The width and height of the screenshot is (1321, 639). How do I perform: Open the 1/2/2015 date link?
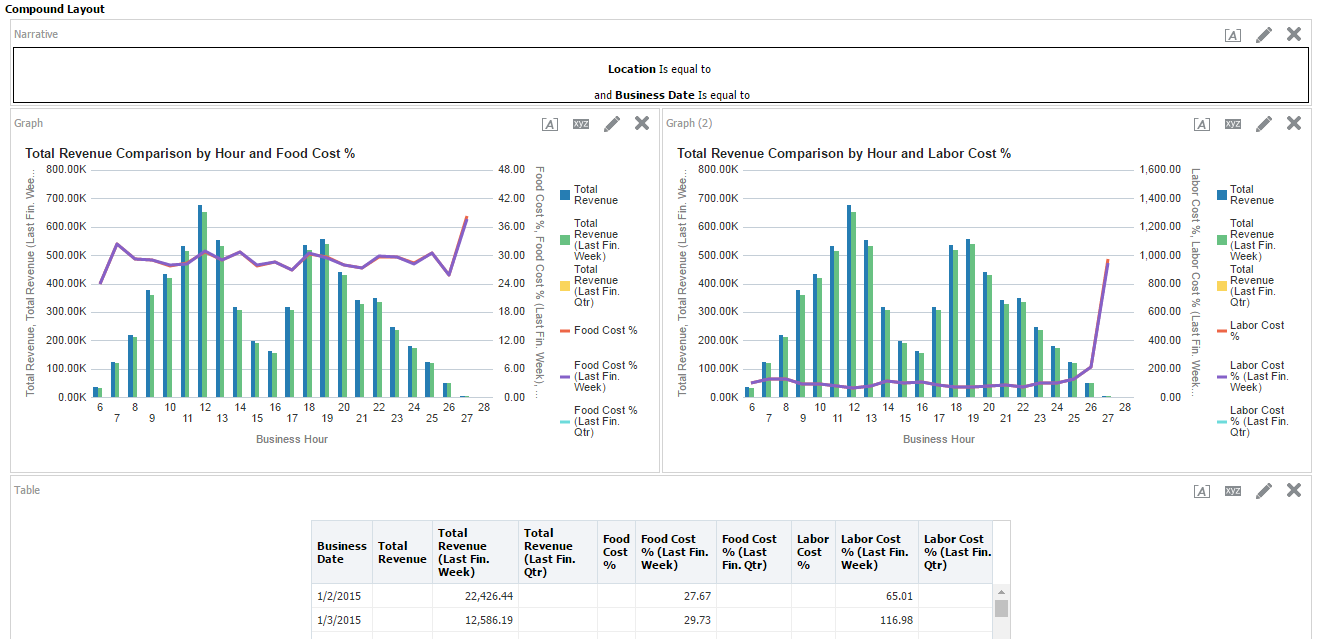click(x=340, y=595)
